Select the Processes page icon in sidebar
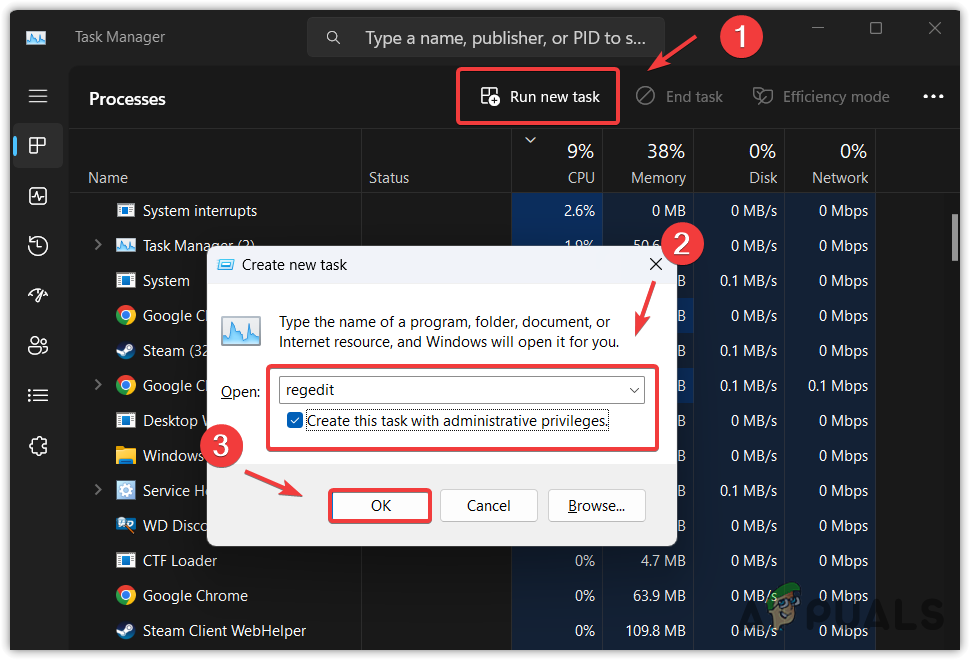The height and width of the screenshot is (660, 970). tap(38, 145)
